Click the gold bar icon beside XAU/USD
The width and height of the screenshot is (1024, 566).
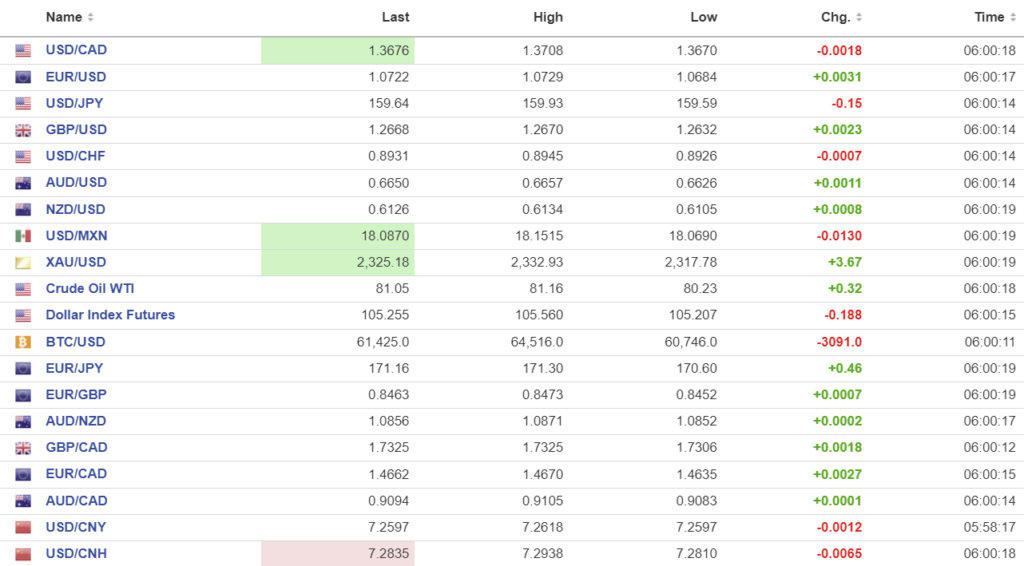[23, 262]
